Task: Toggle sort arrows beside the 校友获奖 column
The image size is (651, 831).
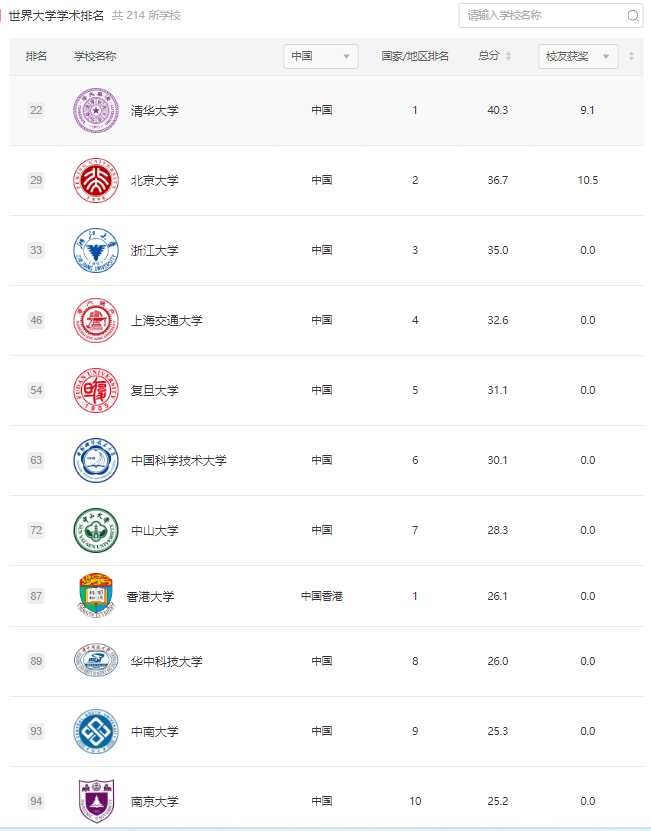Action: 631,57
